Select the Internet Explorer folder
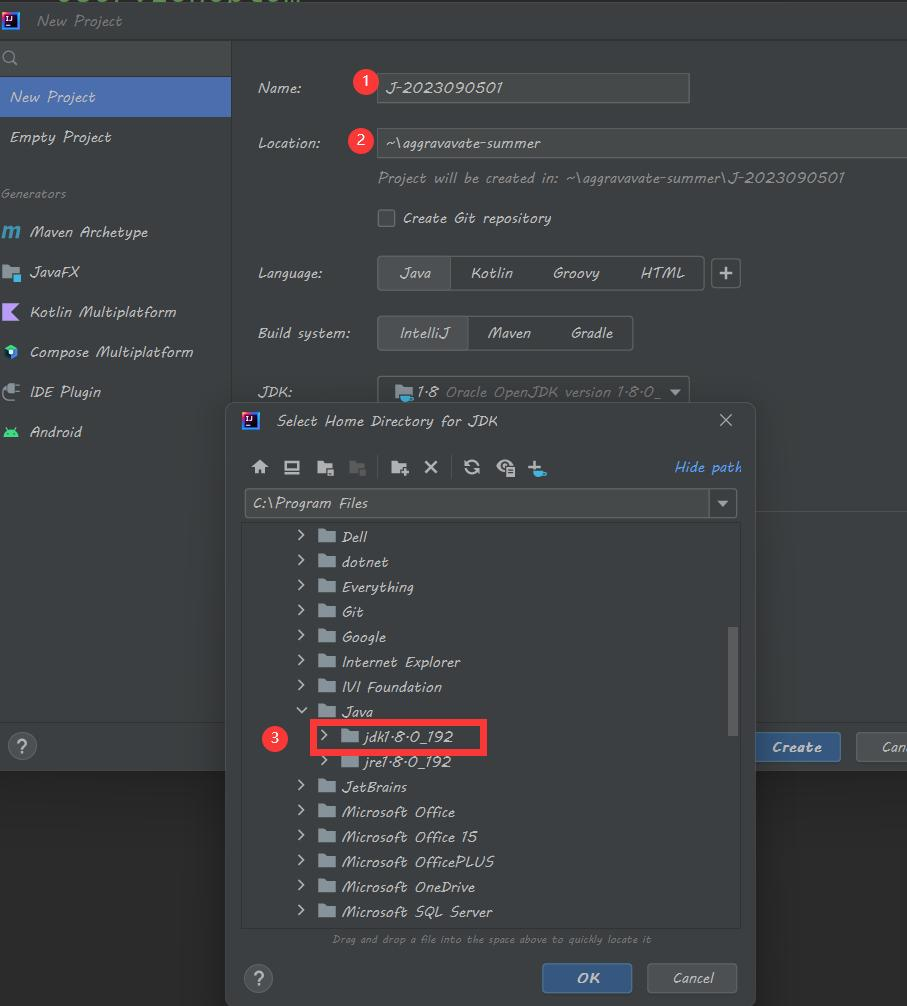The width and height of the screenshot is (907, 1006). [x=401, y=662]
